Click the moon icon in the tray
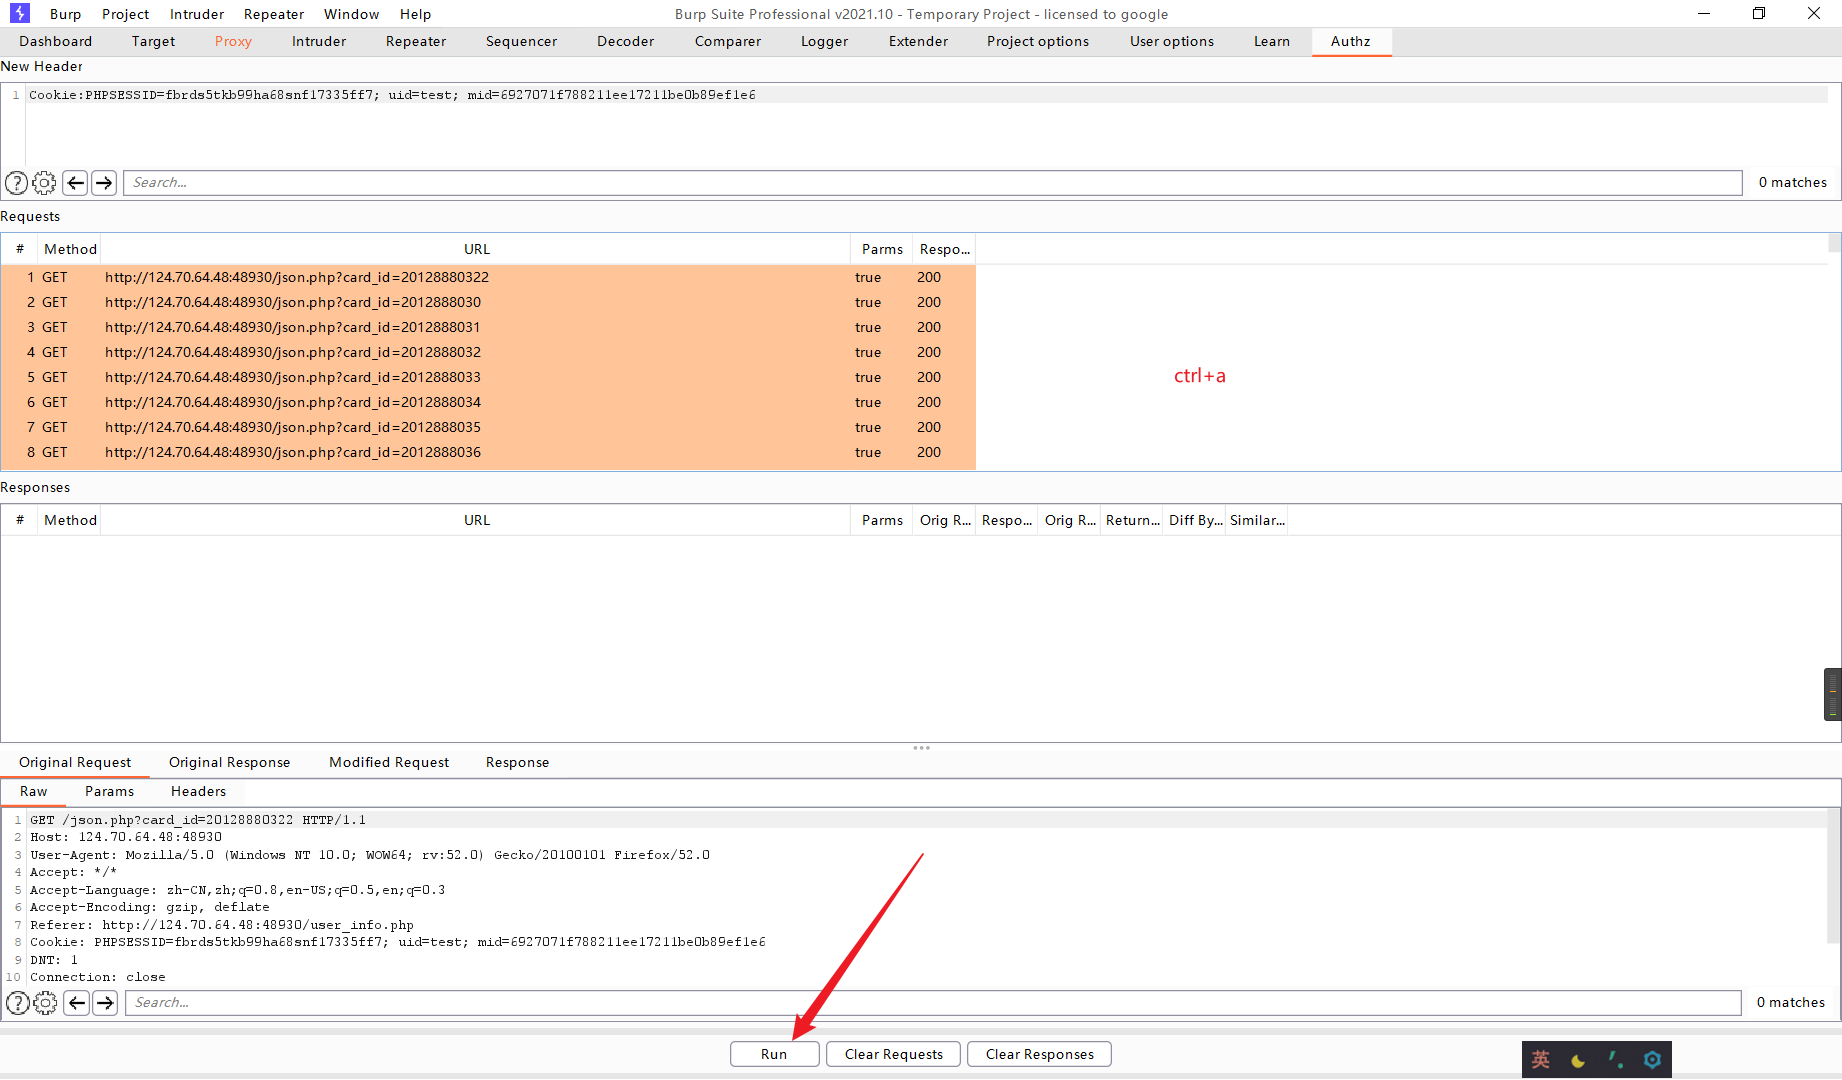This screenshot has width=1842, height=1080. pos(1579,1060)
